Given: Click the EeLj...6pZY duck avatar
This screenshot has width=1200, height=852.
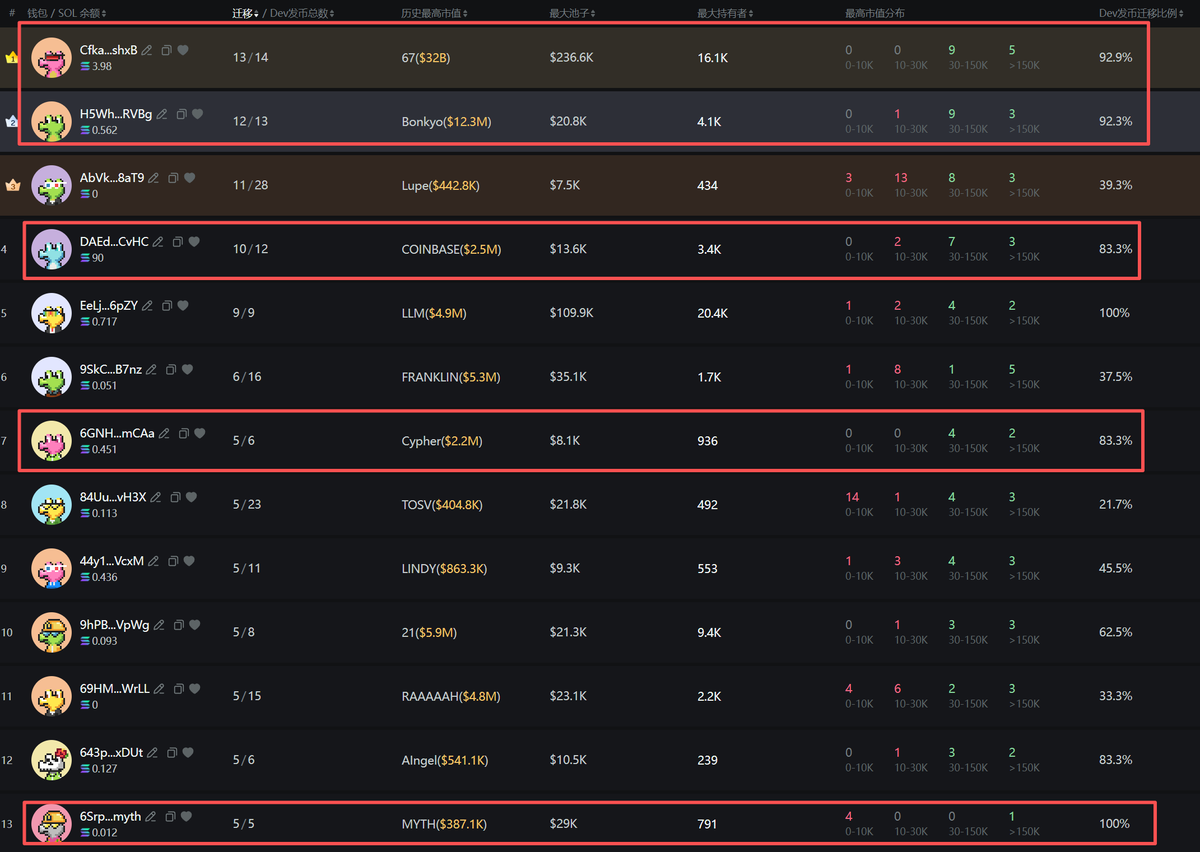Looking at the screenshot, I should (51, 313).
